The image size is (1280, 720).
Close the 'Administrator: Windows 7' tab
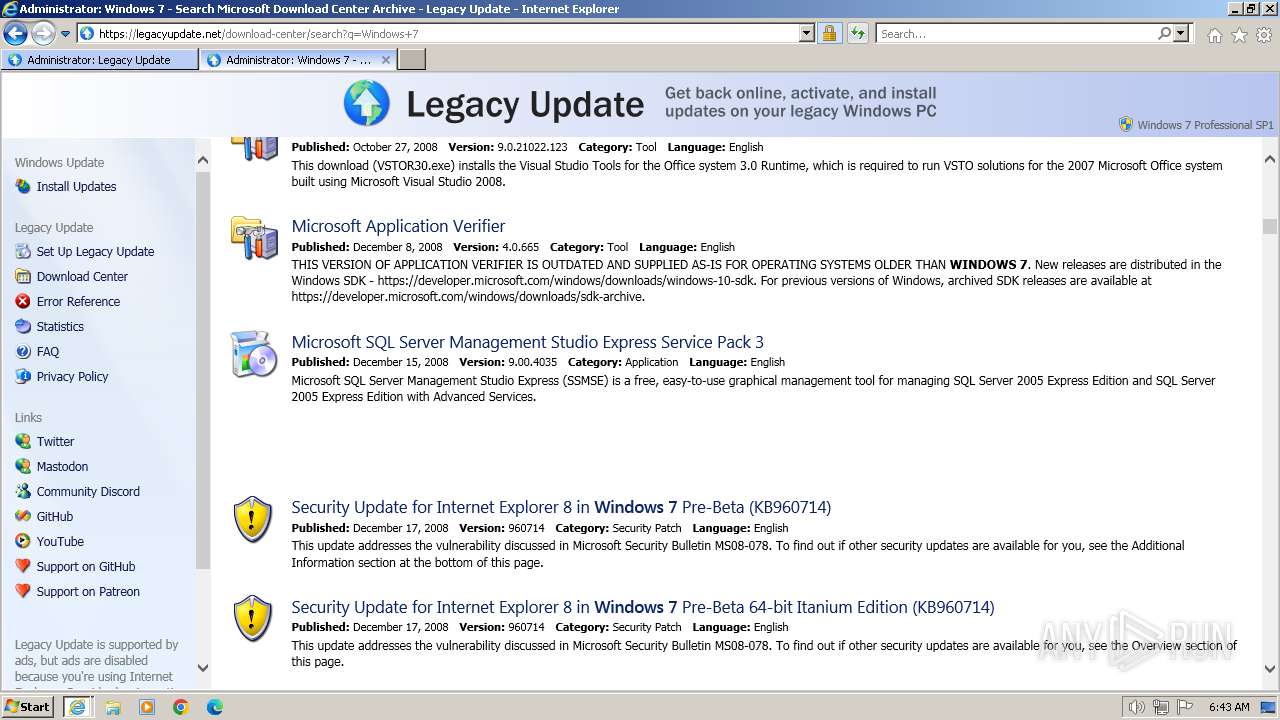pos(386,60)
